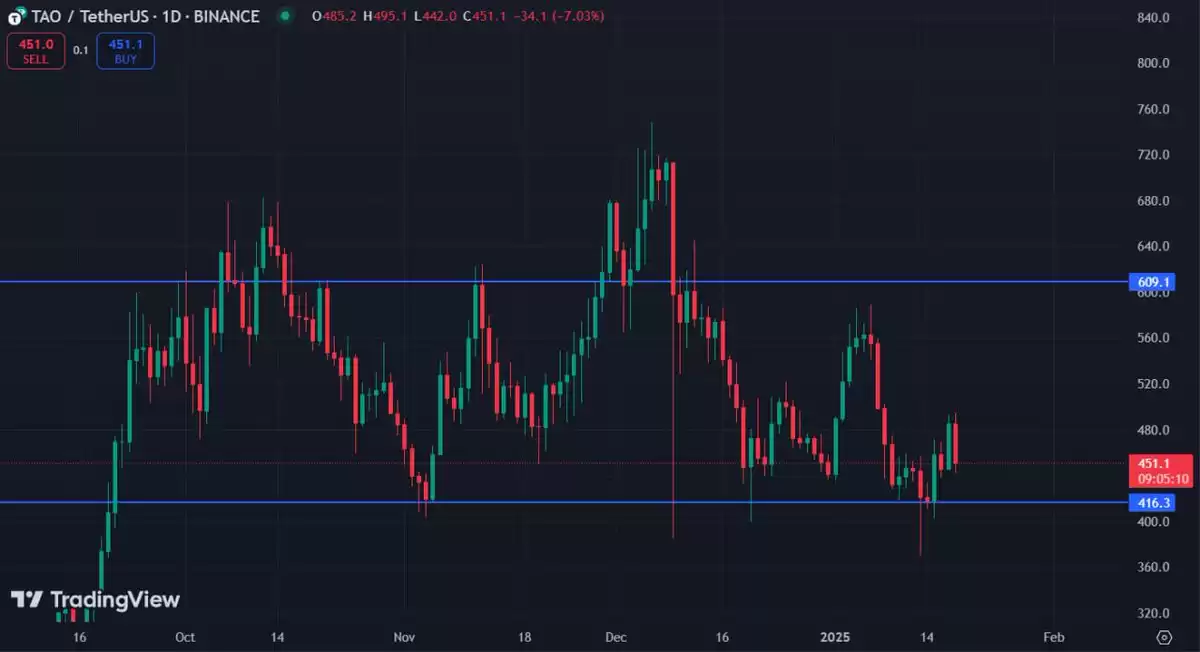Click the TAO coin logo icon
1200x652 pixels.
[x=17, y=17]
